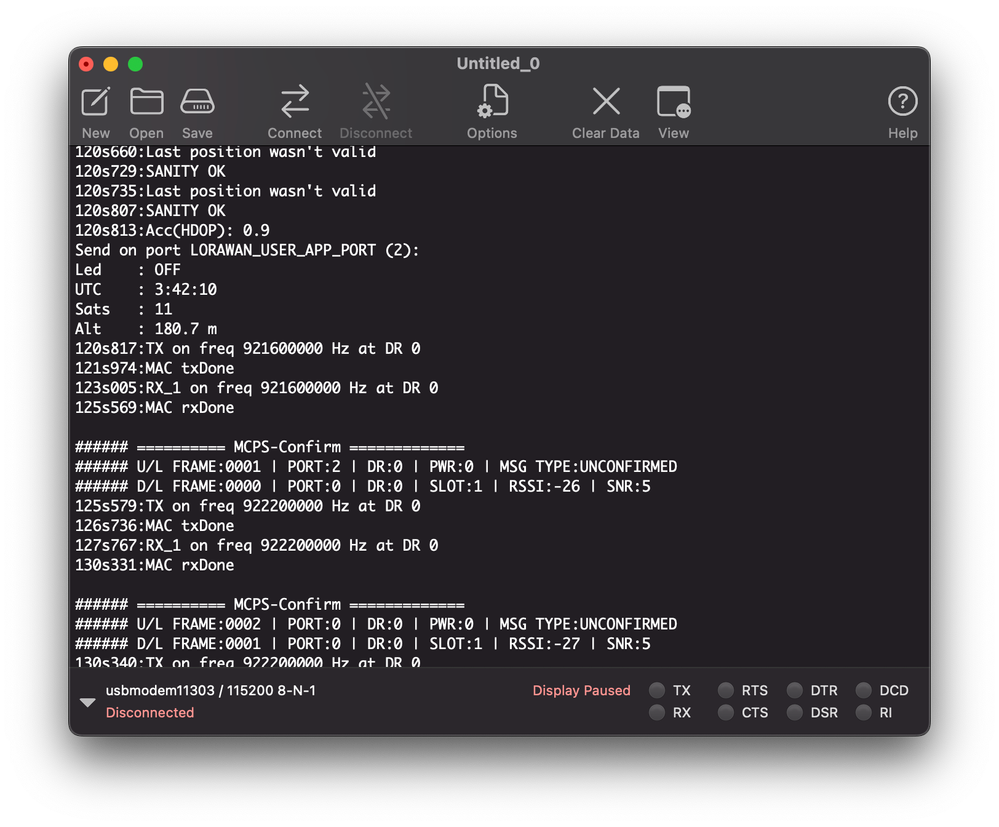Connect to the serial port
The width and height of the screenshot is (999, 827).
click(x=294, y=112)
